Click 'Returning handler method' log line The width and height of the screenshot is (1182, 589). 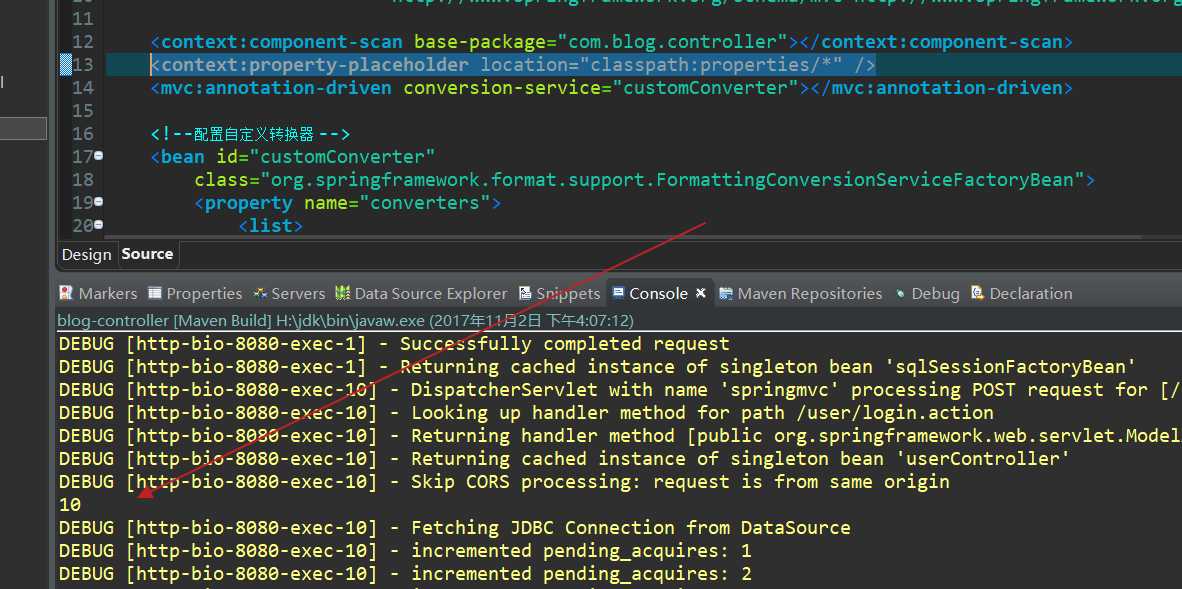tap(620, 436)
